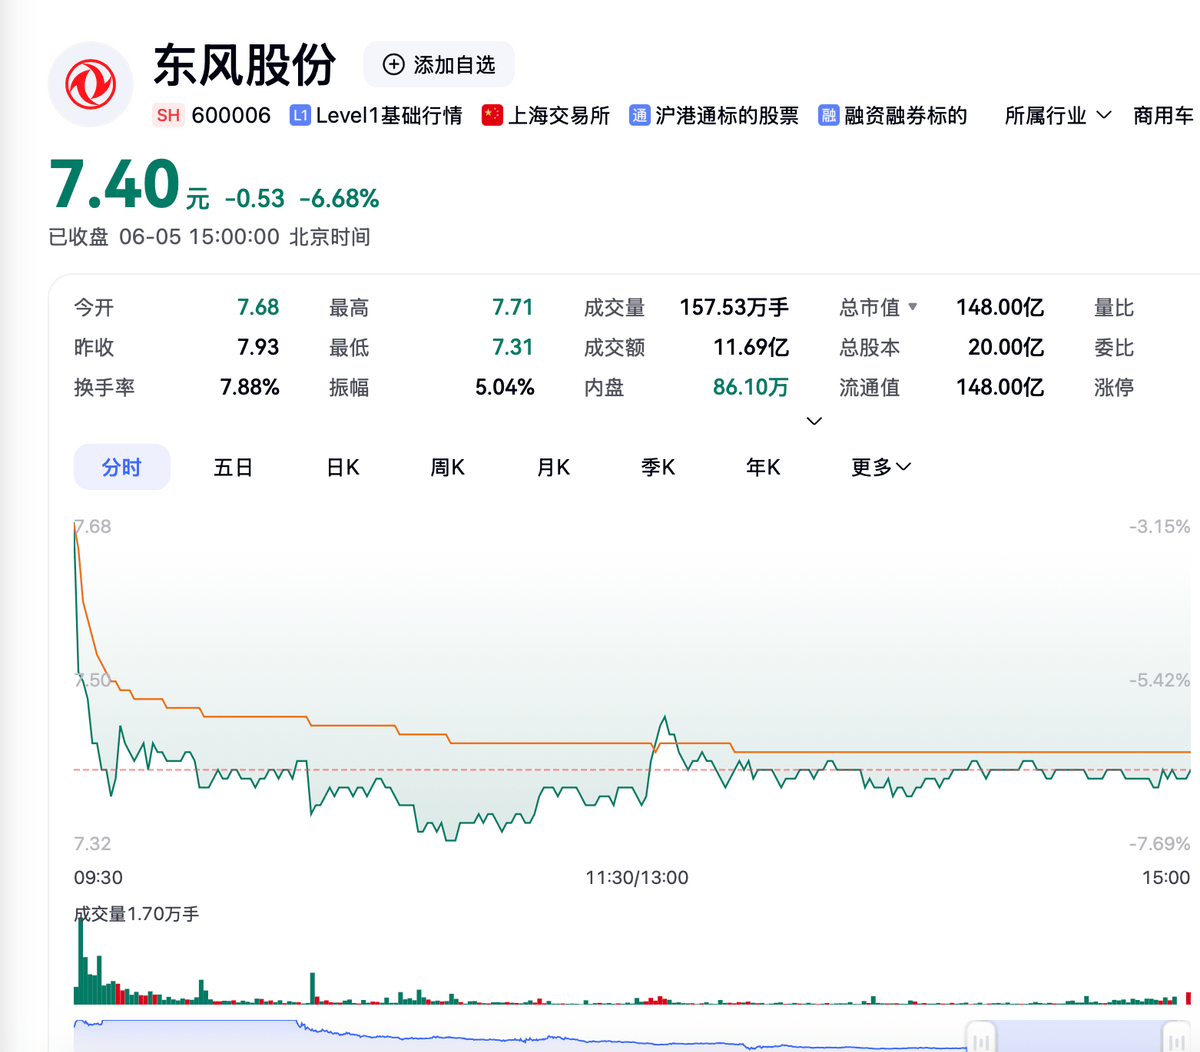This screenshot has width=1200, height=1052.
Task: Click the L1 Level1 badge icon
Action: pos(300,115)
